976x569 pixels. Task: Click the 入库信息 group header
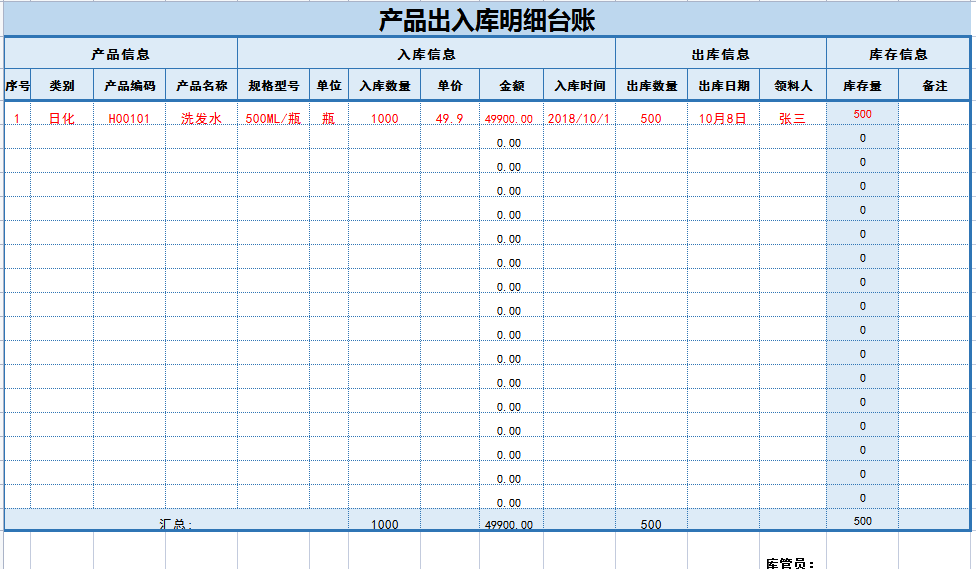tap(426, 54)
